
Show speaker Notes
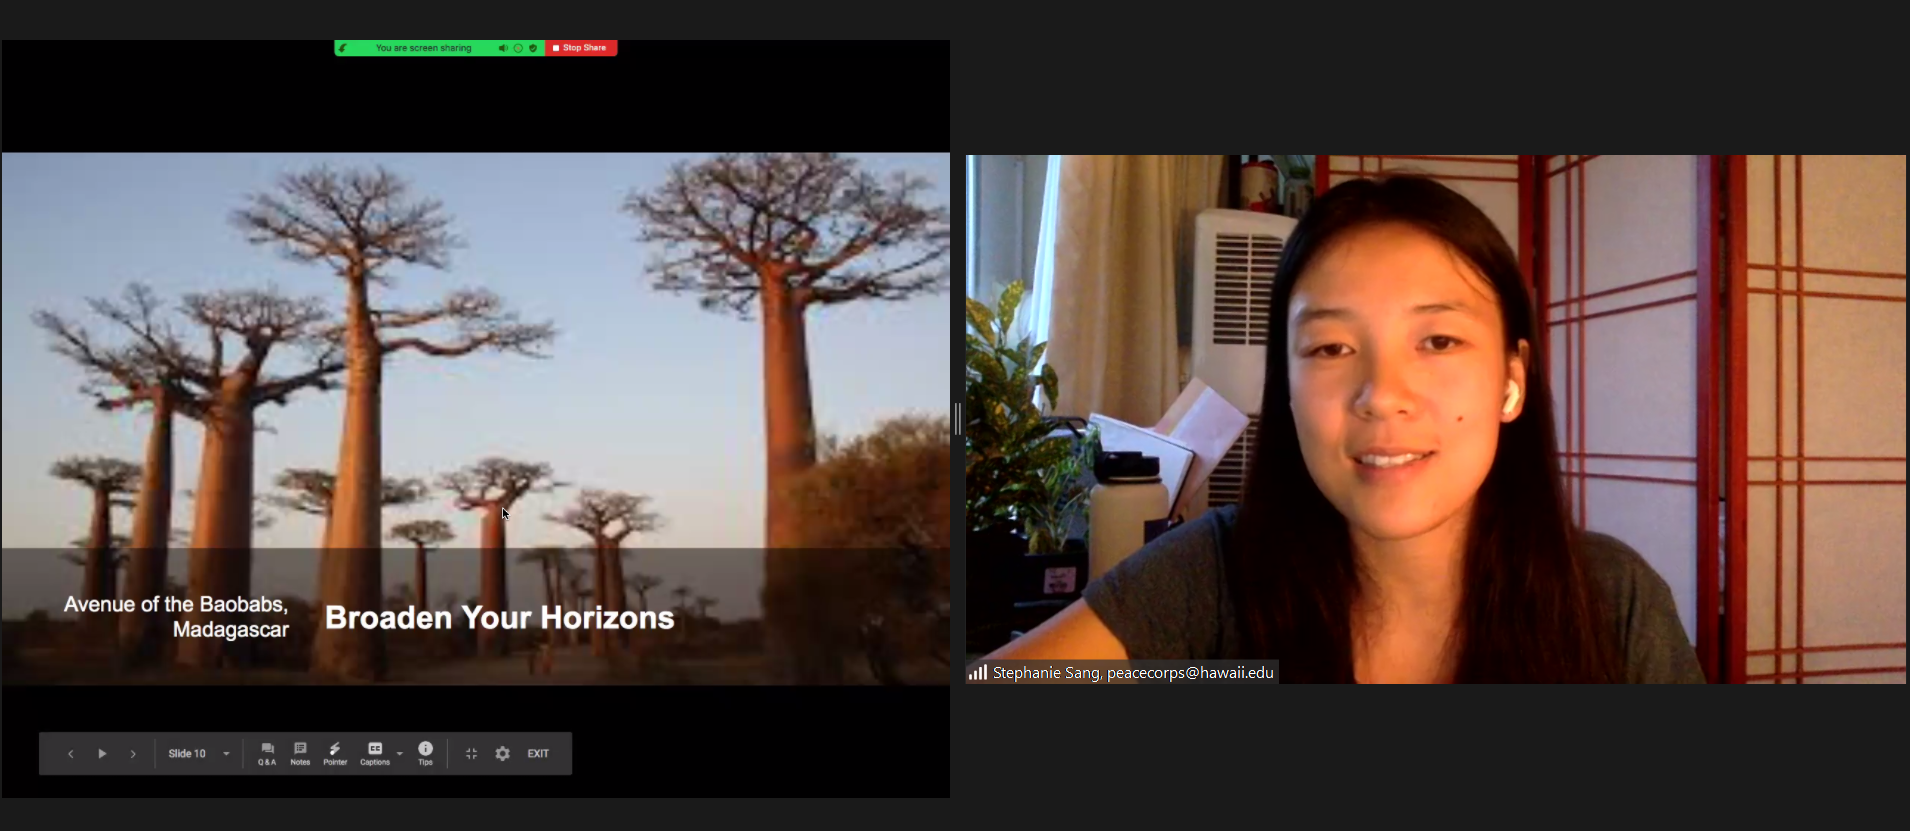pyautogui.click(x=300, y=754)
